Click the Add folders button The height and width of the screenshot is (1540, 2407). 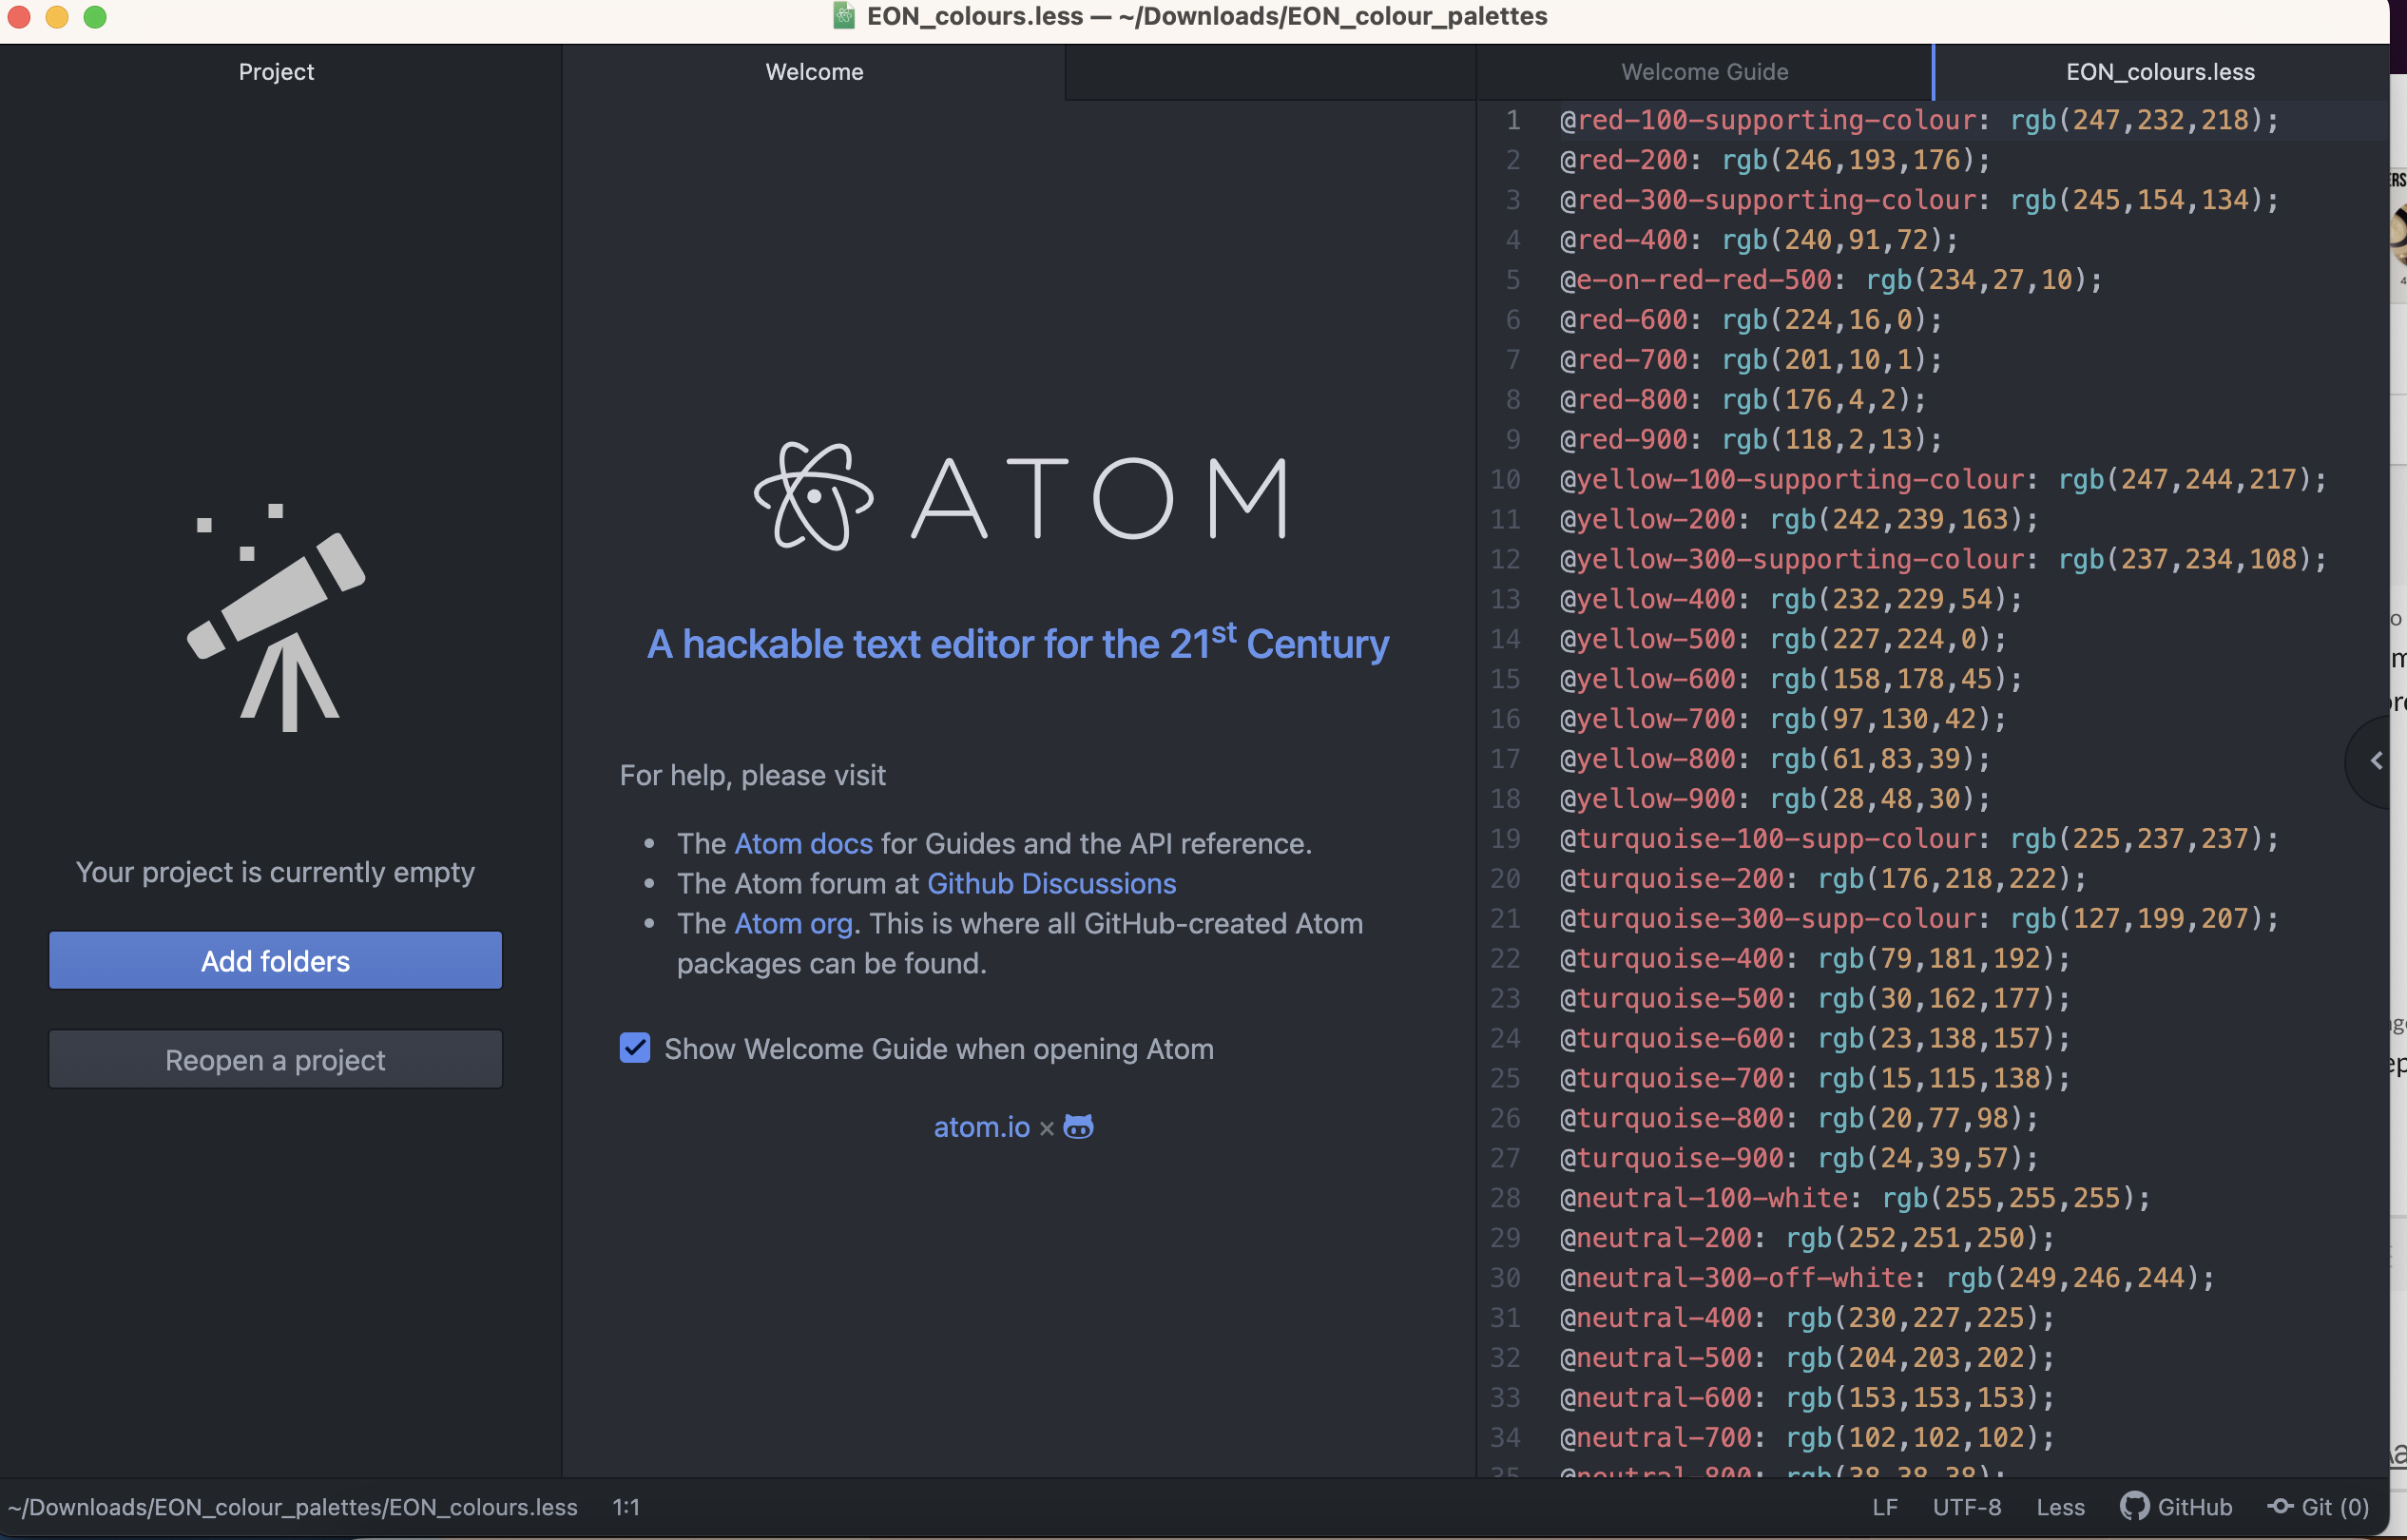tap(275, 960)
